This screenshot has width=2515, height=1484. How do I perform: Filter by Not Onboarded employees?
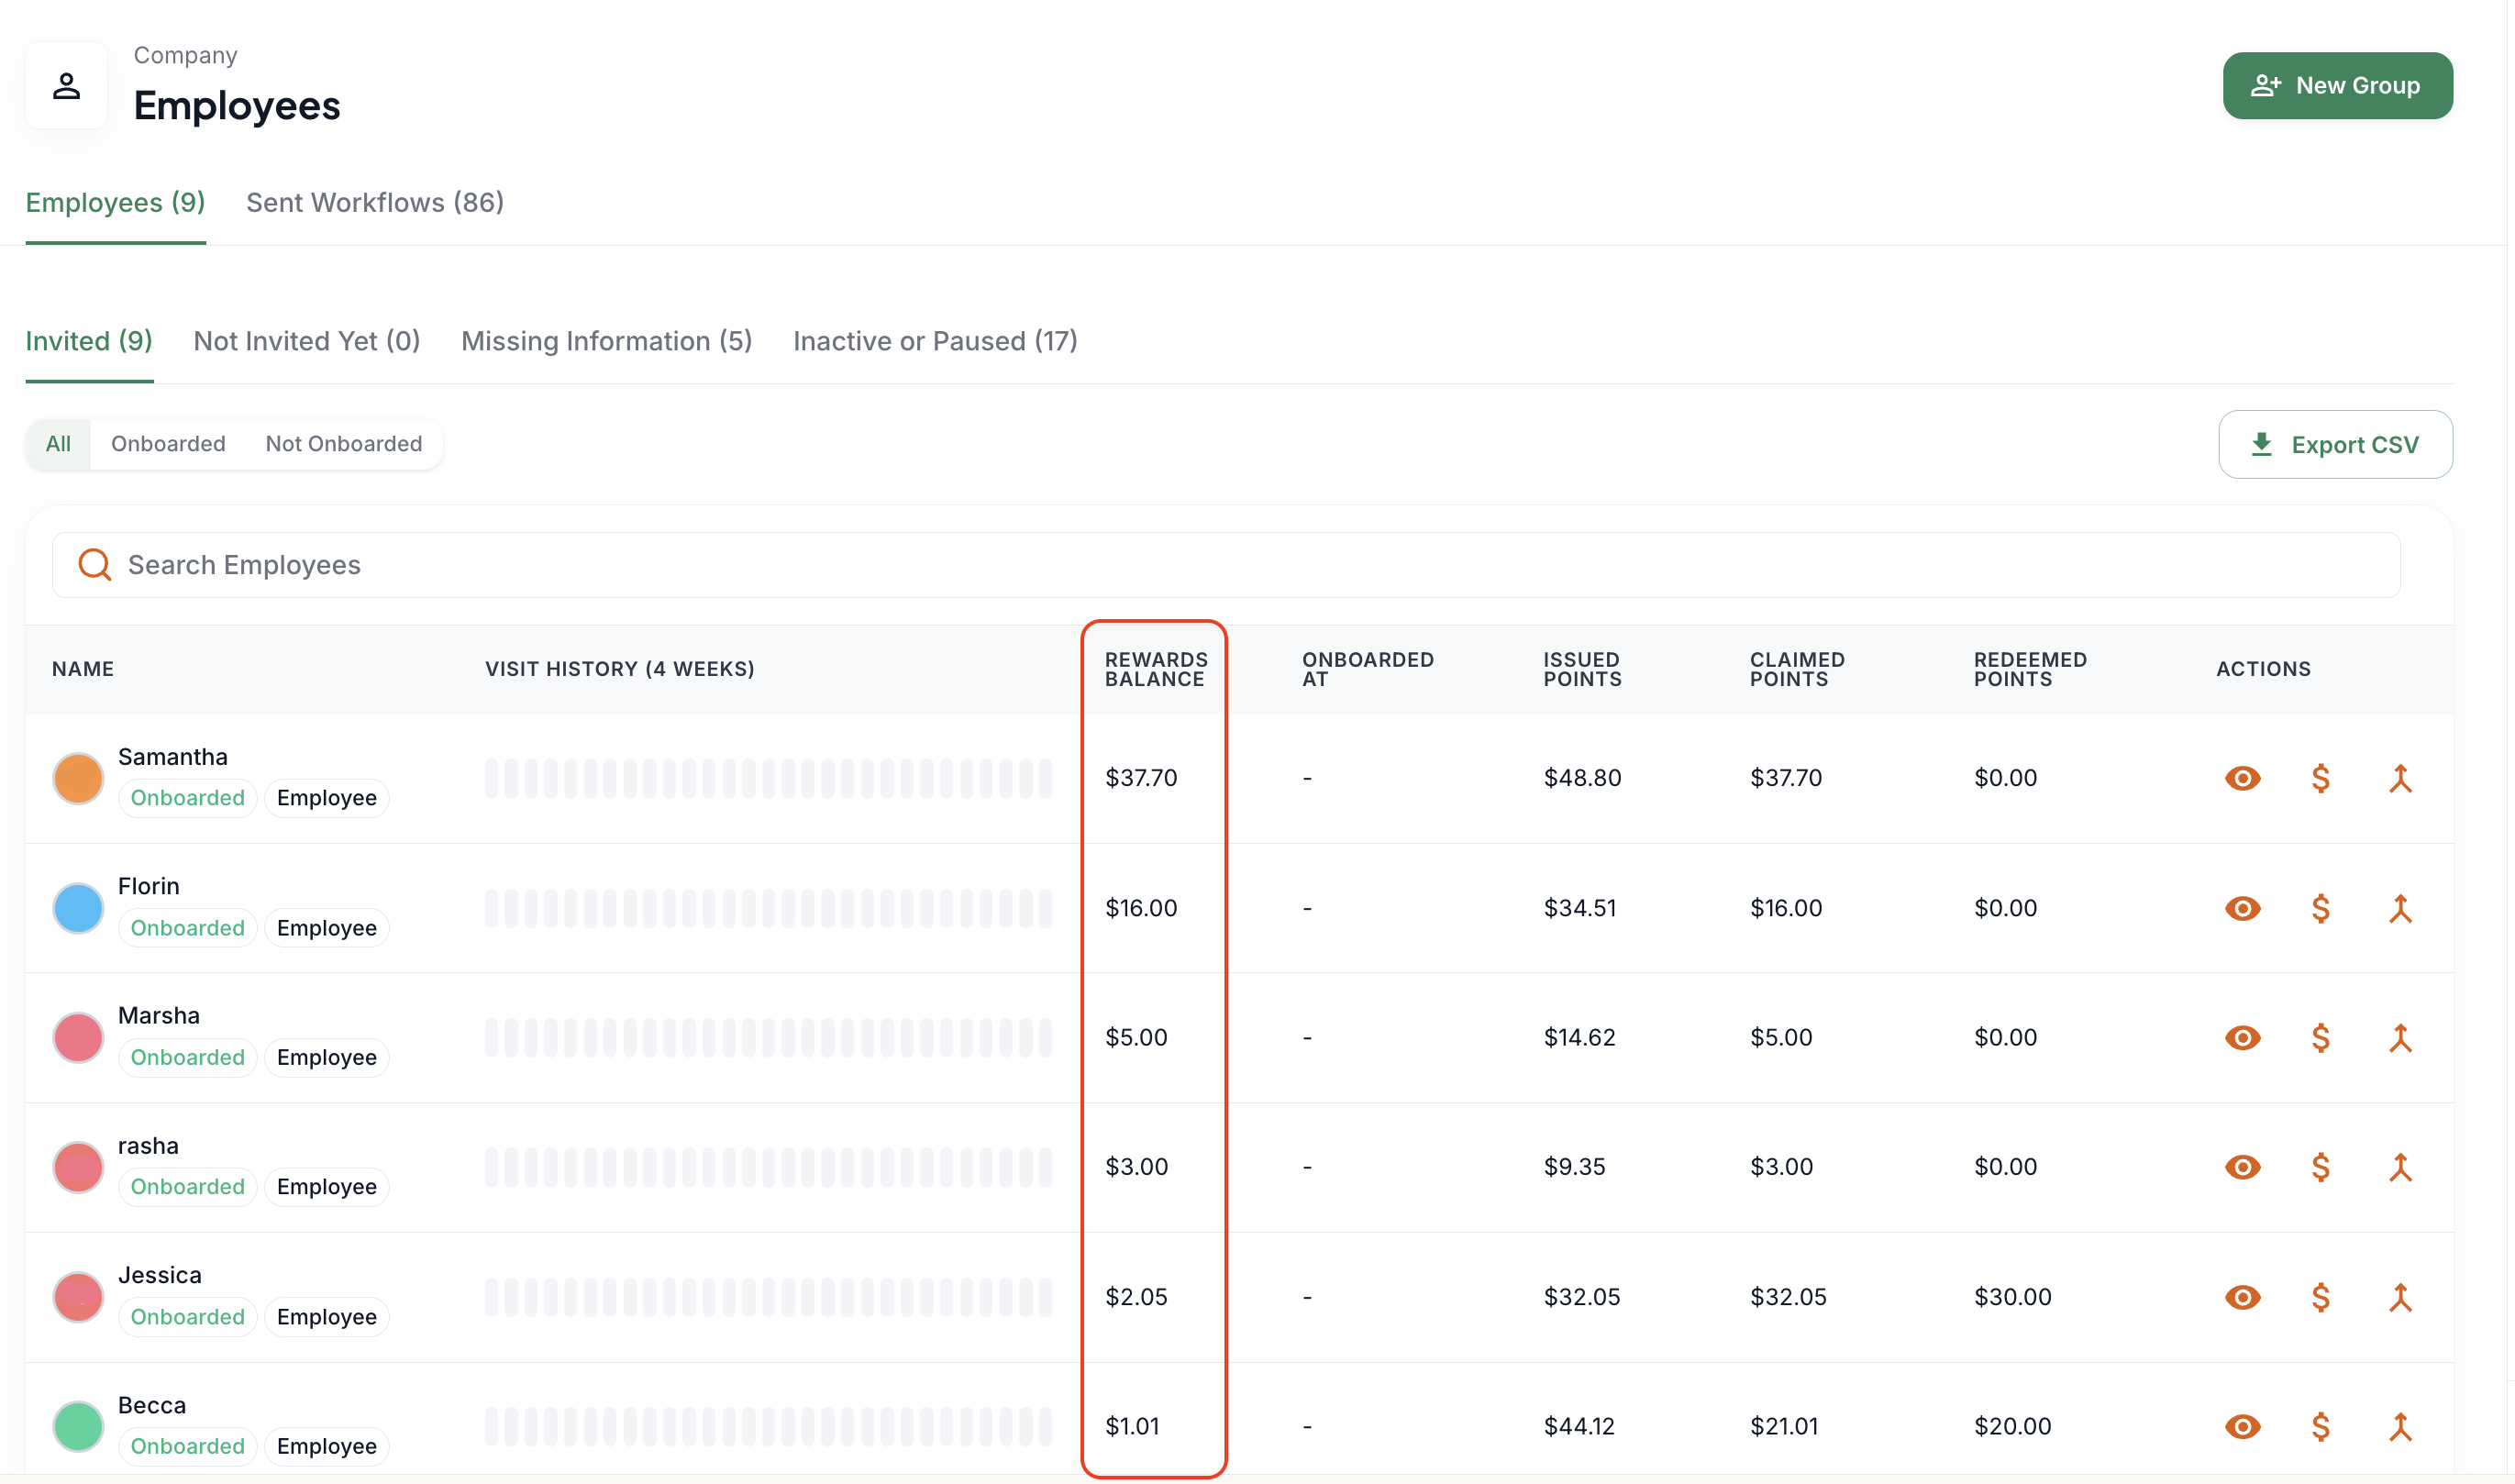click(344, 444)
